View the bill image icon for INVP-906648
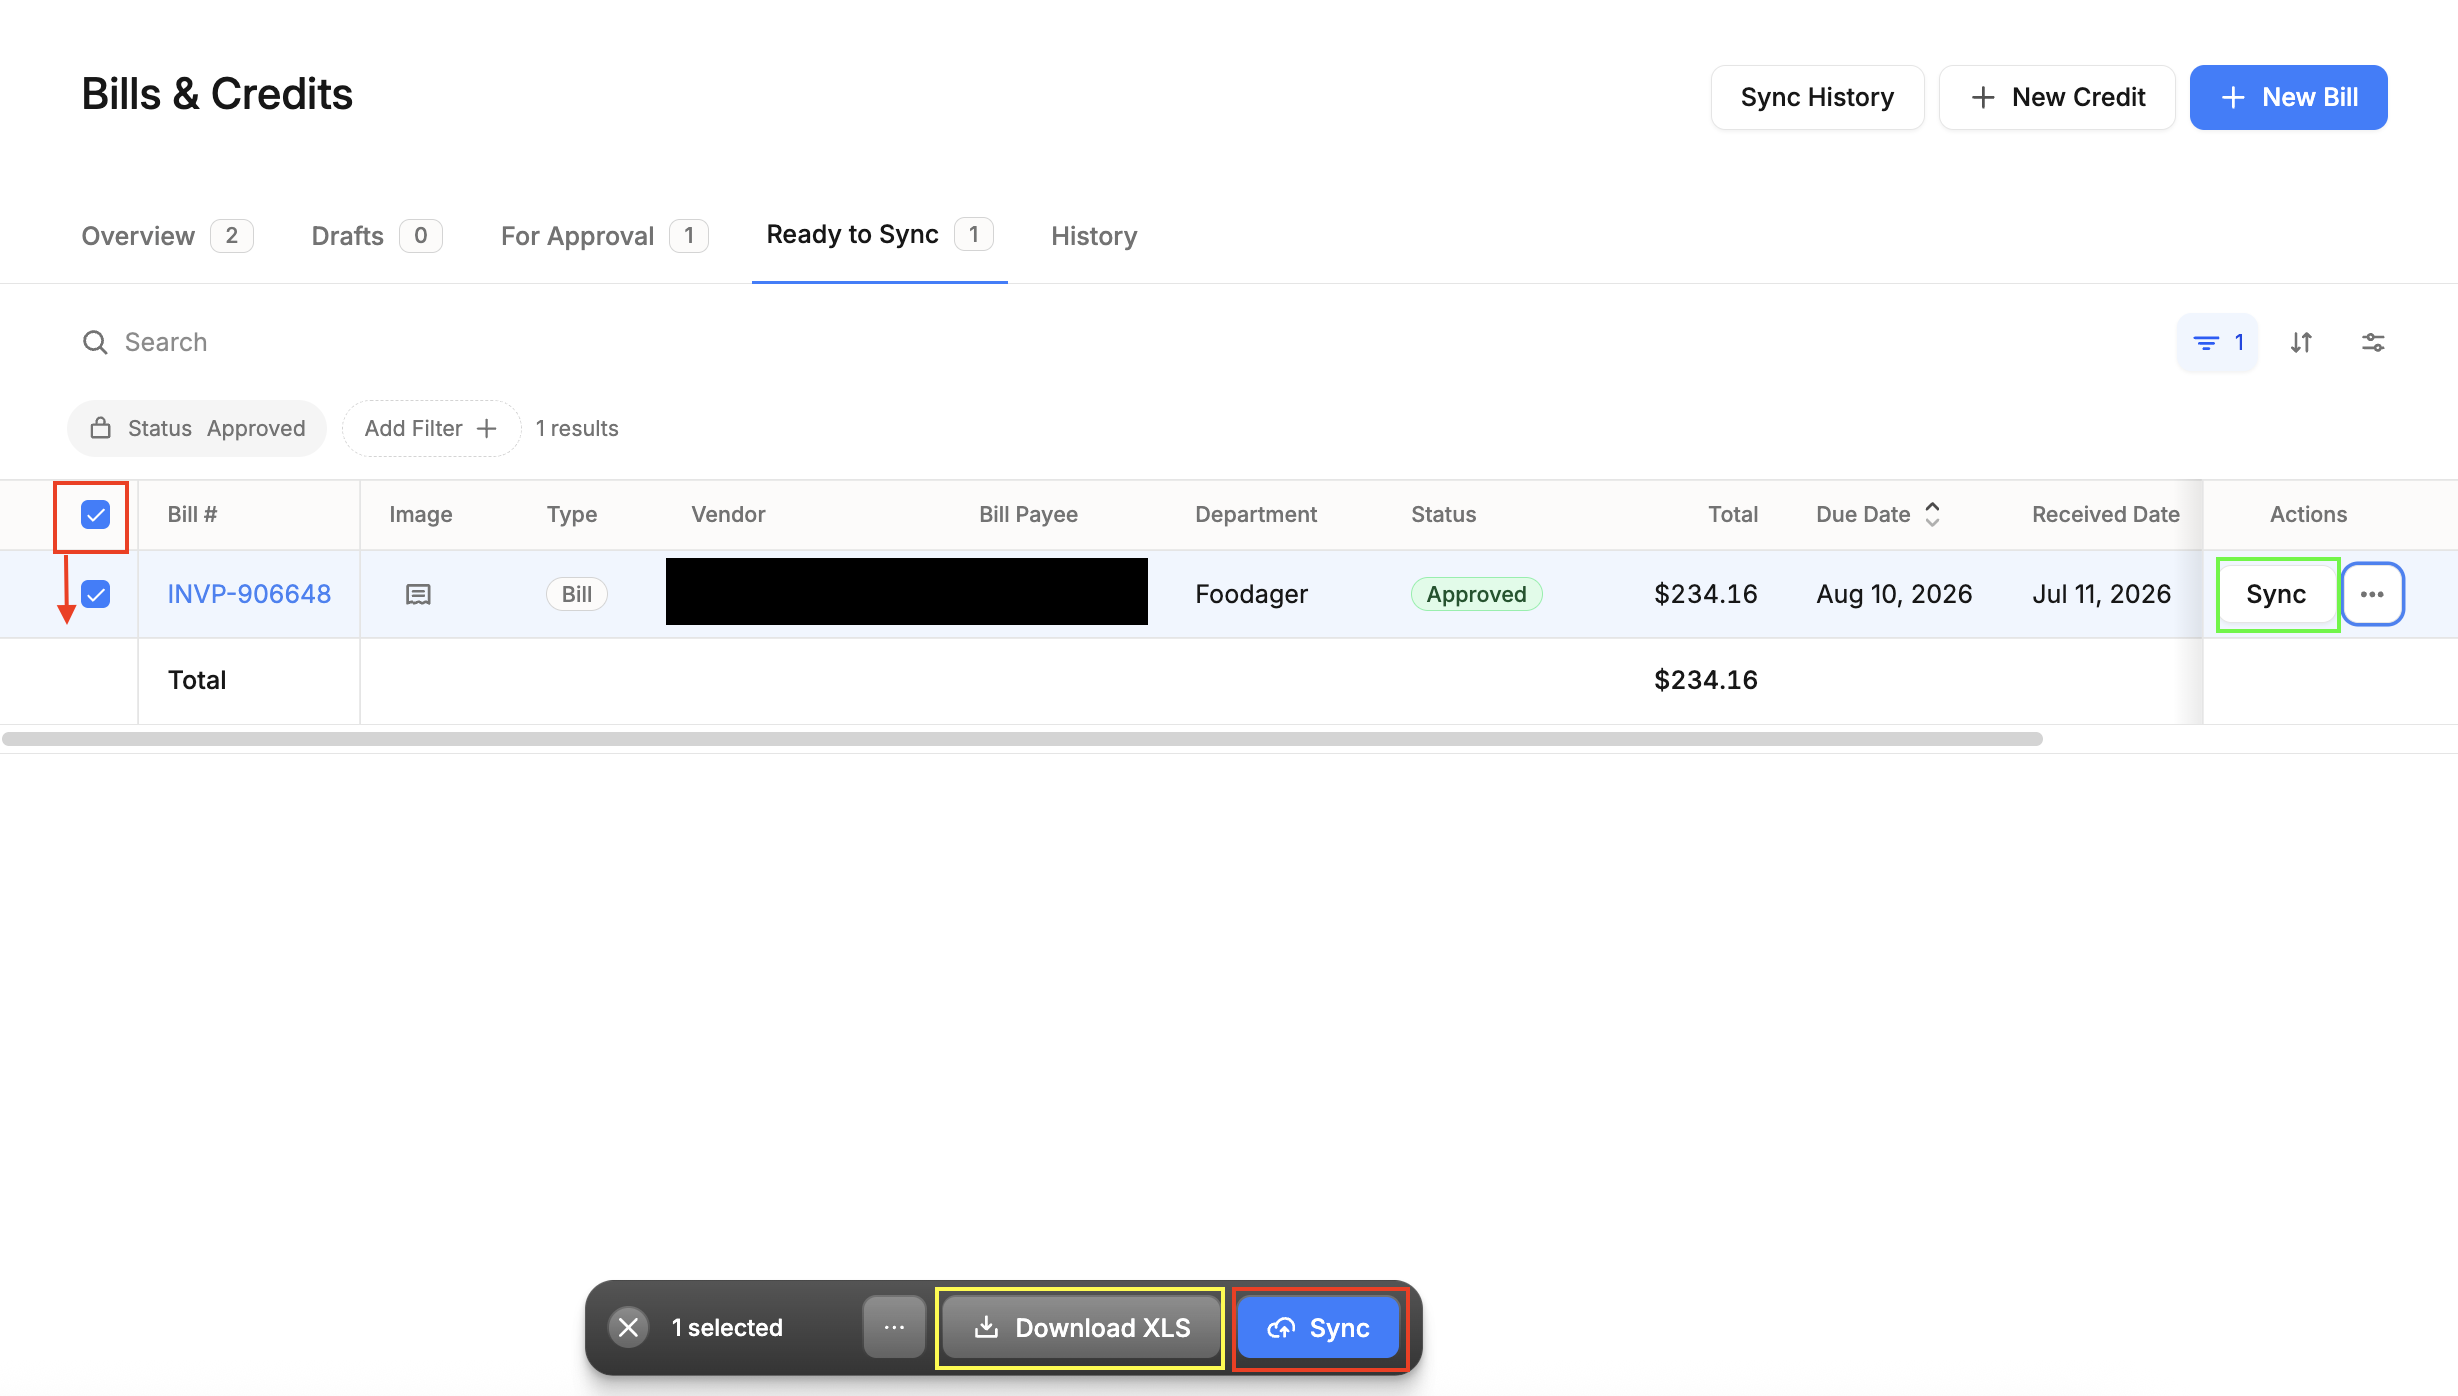This screenshot has width=2458, height=1396. coord(418,594)
